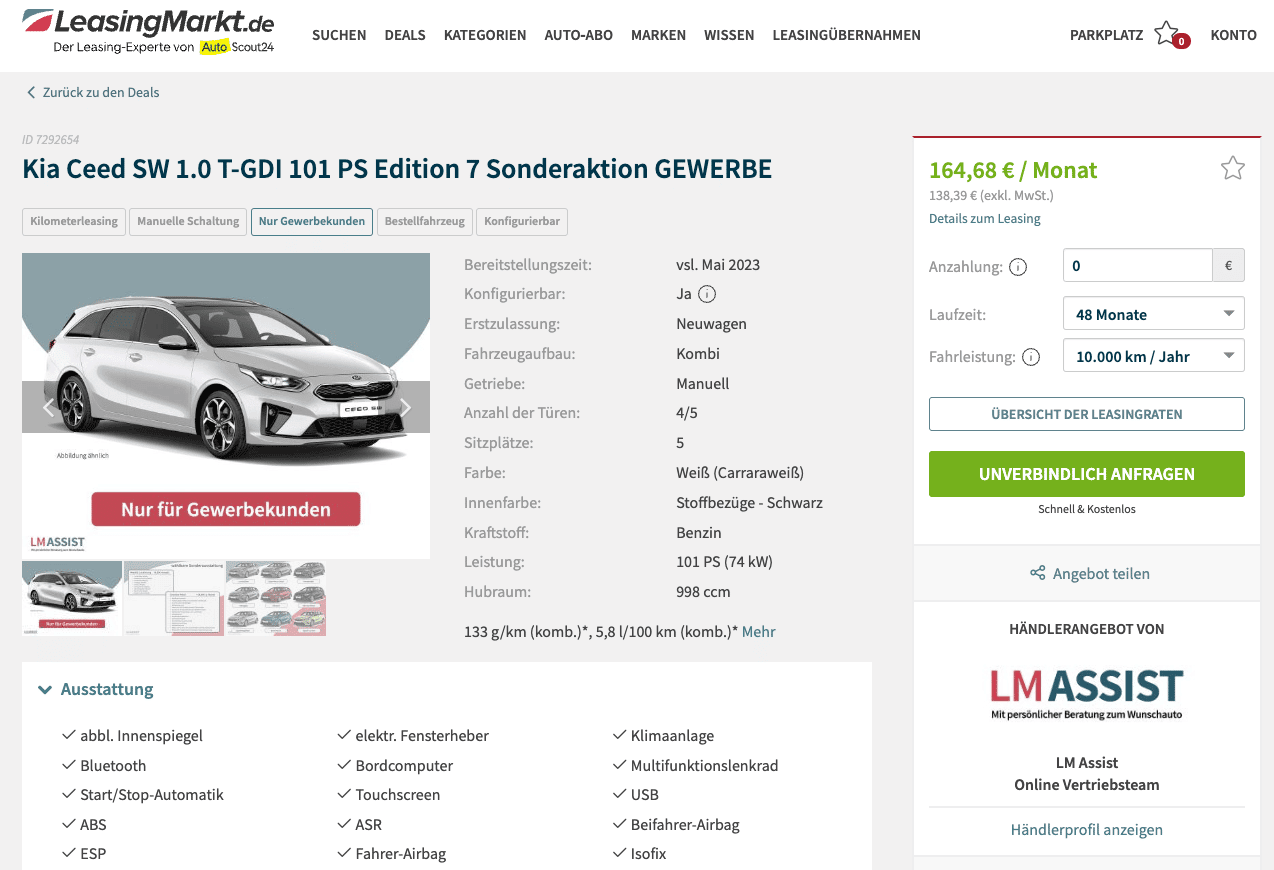
Task: Open the LeasingMarkt.de logo homepage
Action: point(148,32)
